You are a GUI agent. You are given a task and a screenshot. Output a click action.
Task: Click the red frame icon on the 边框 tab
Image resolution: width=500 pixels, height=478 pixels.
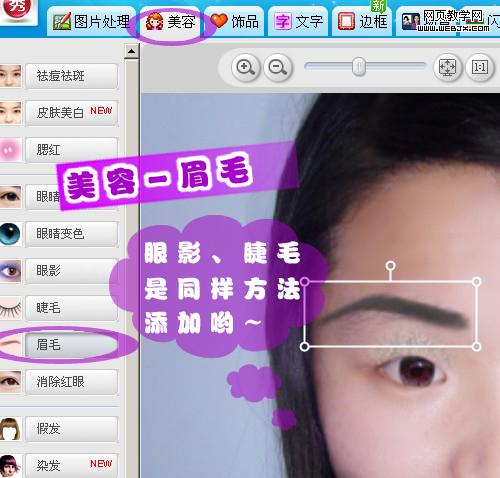tap(346, 21)
